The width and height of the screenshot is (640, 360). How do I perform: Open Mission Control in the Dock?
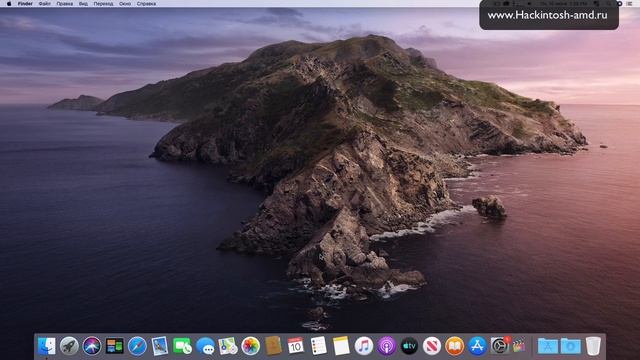point(115,346)
